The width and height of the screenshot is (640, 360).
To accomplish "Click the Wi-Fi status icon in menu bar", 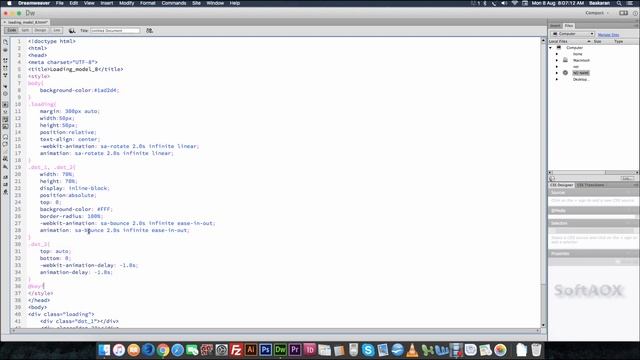I will click(515, 3).
